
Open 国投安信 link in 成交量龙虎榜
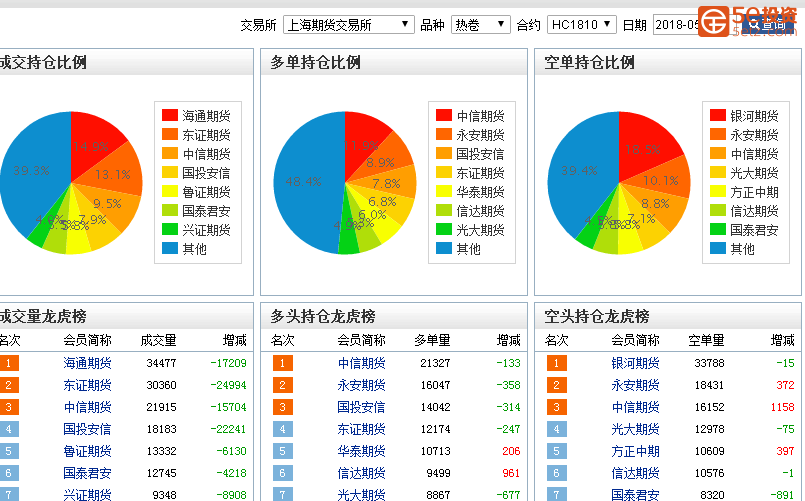87,429
